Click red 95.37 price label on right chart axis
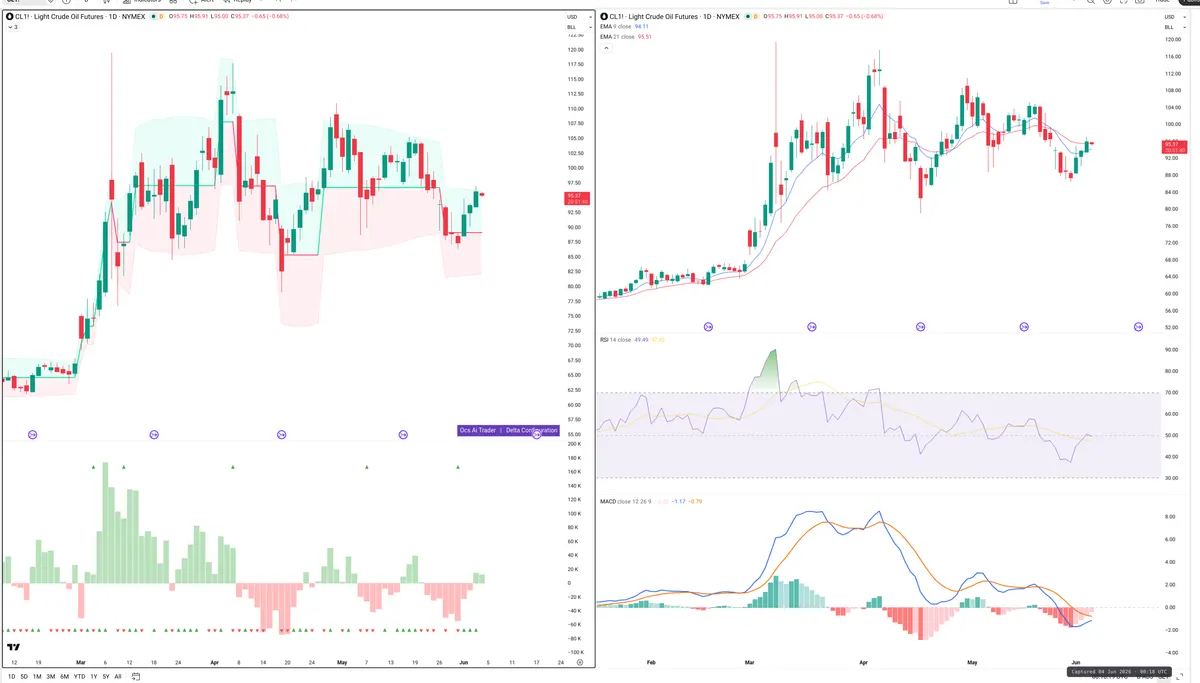Image resolution: width=1200 pixels, height=683 pixels. (1173, 148)
